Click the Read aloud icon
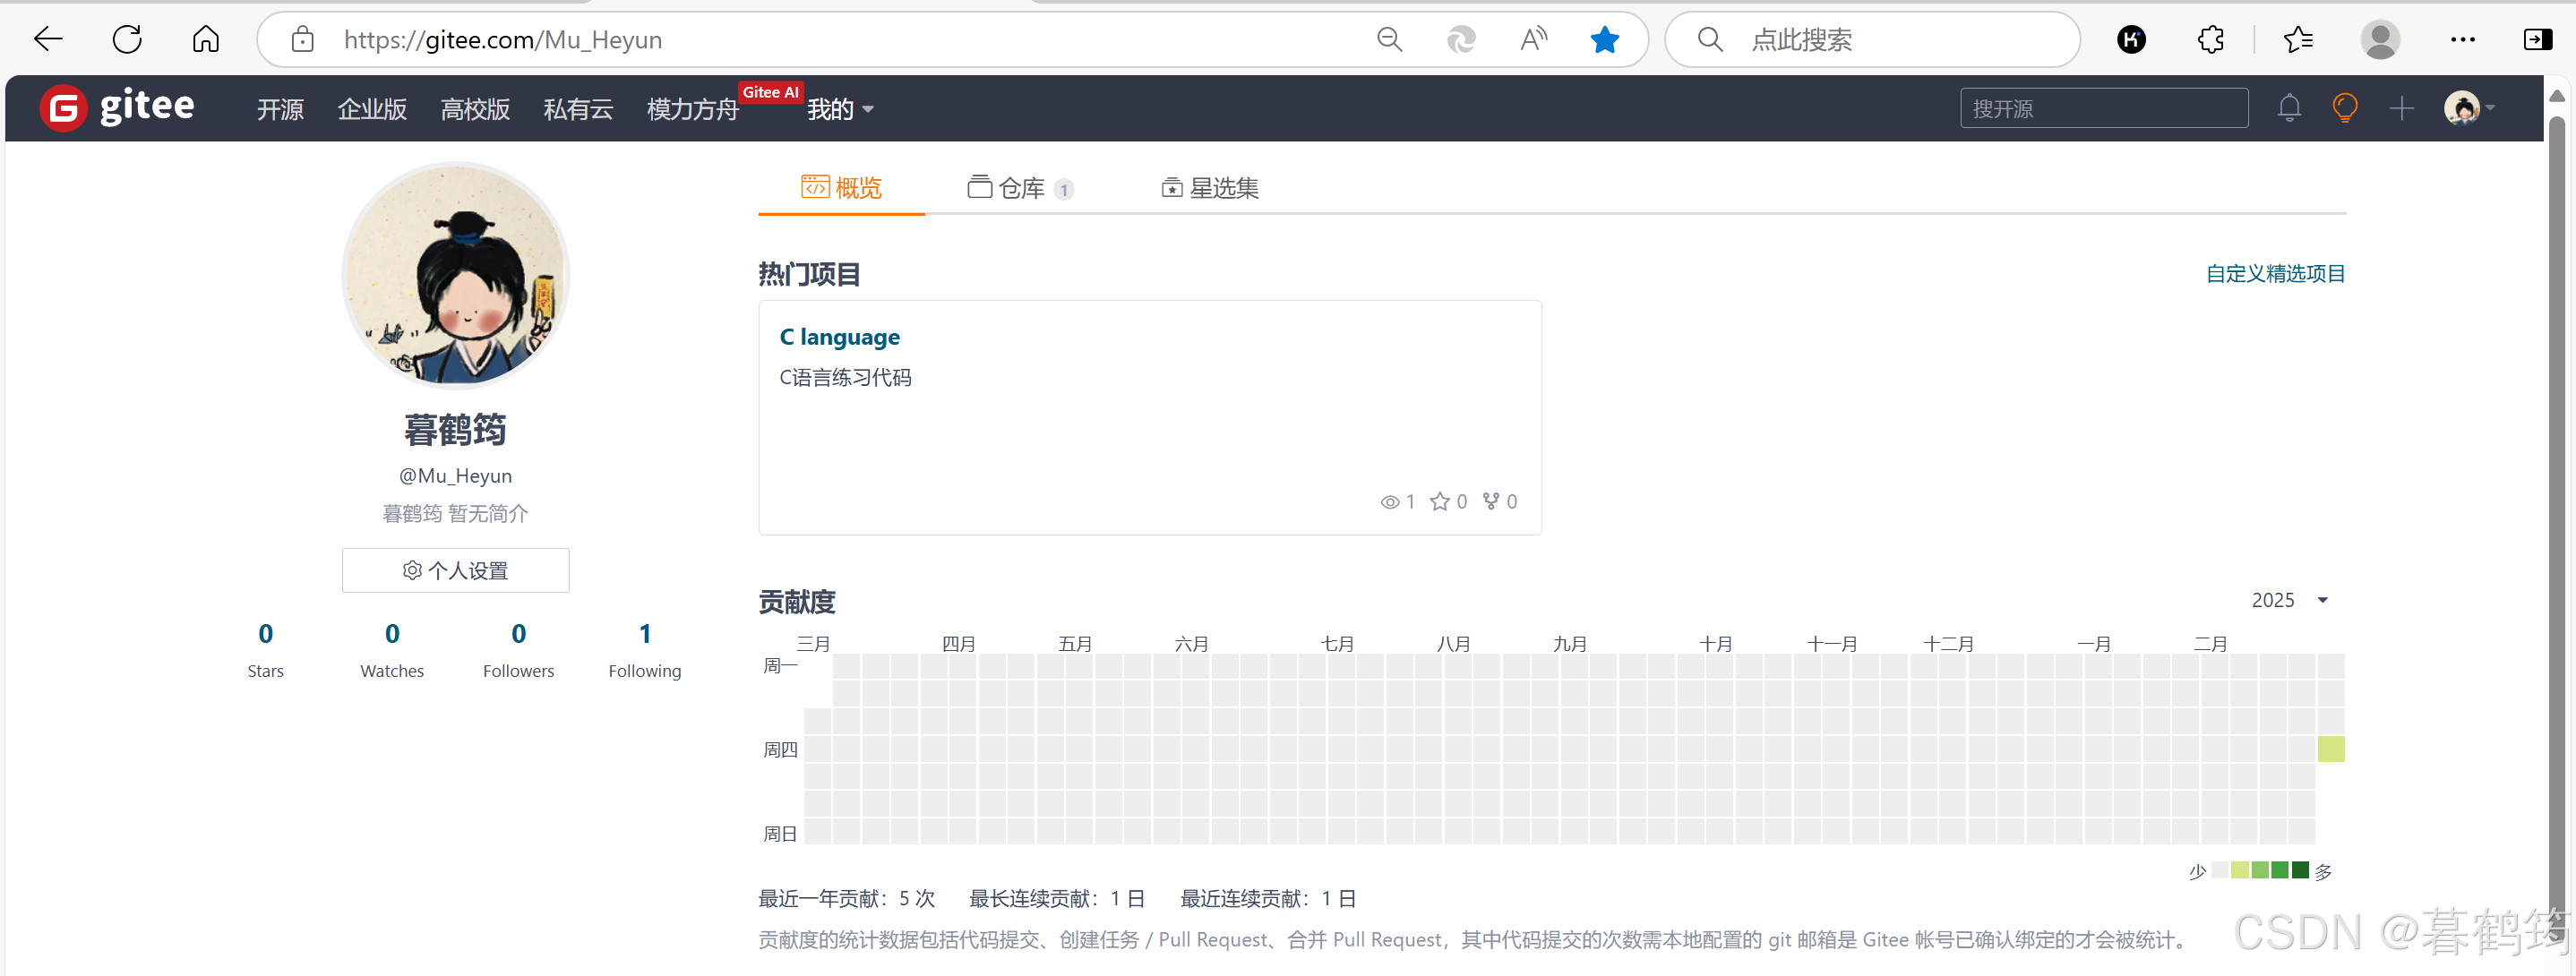The image size is (2576, 976). pos(1532,40)
